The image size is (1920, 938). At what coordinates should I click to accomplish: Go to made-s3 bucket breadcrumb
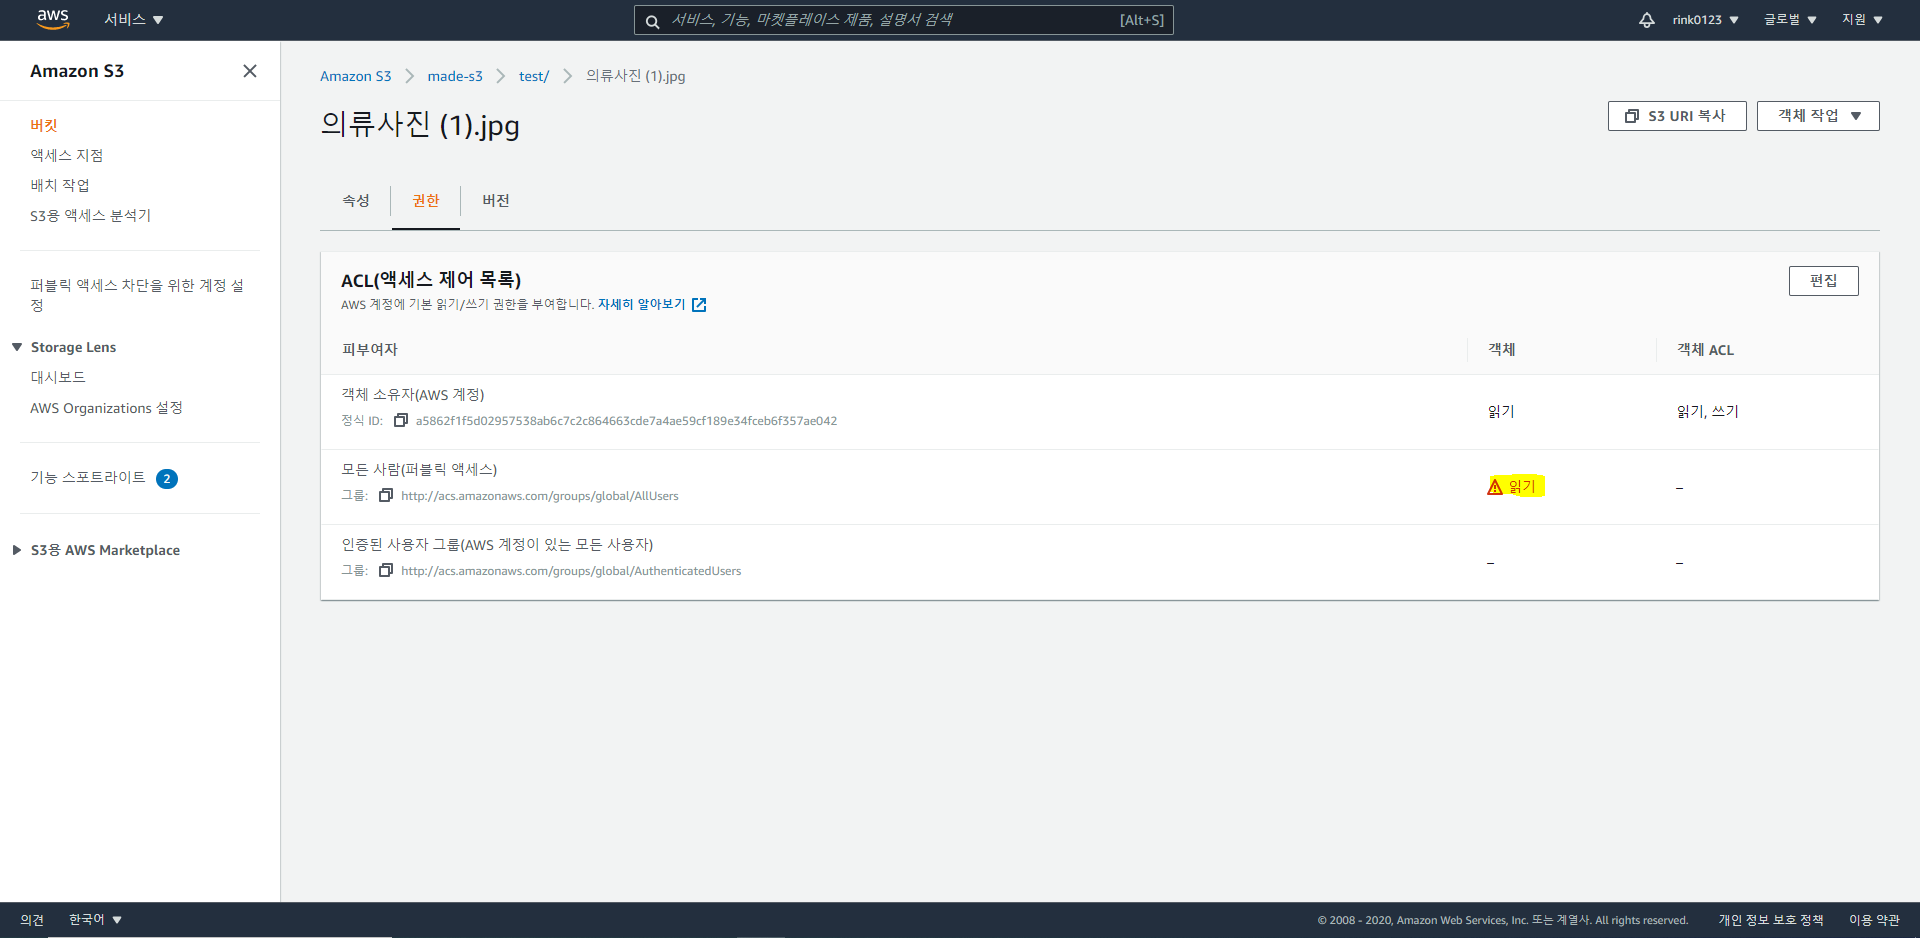pos(455,76)
